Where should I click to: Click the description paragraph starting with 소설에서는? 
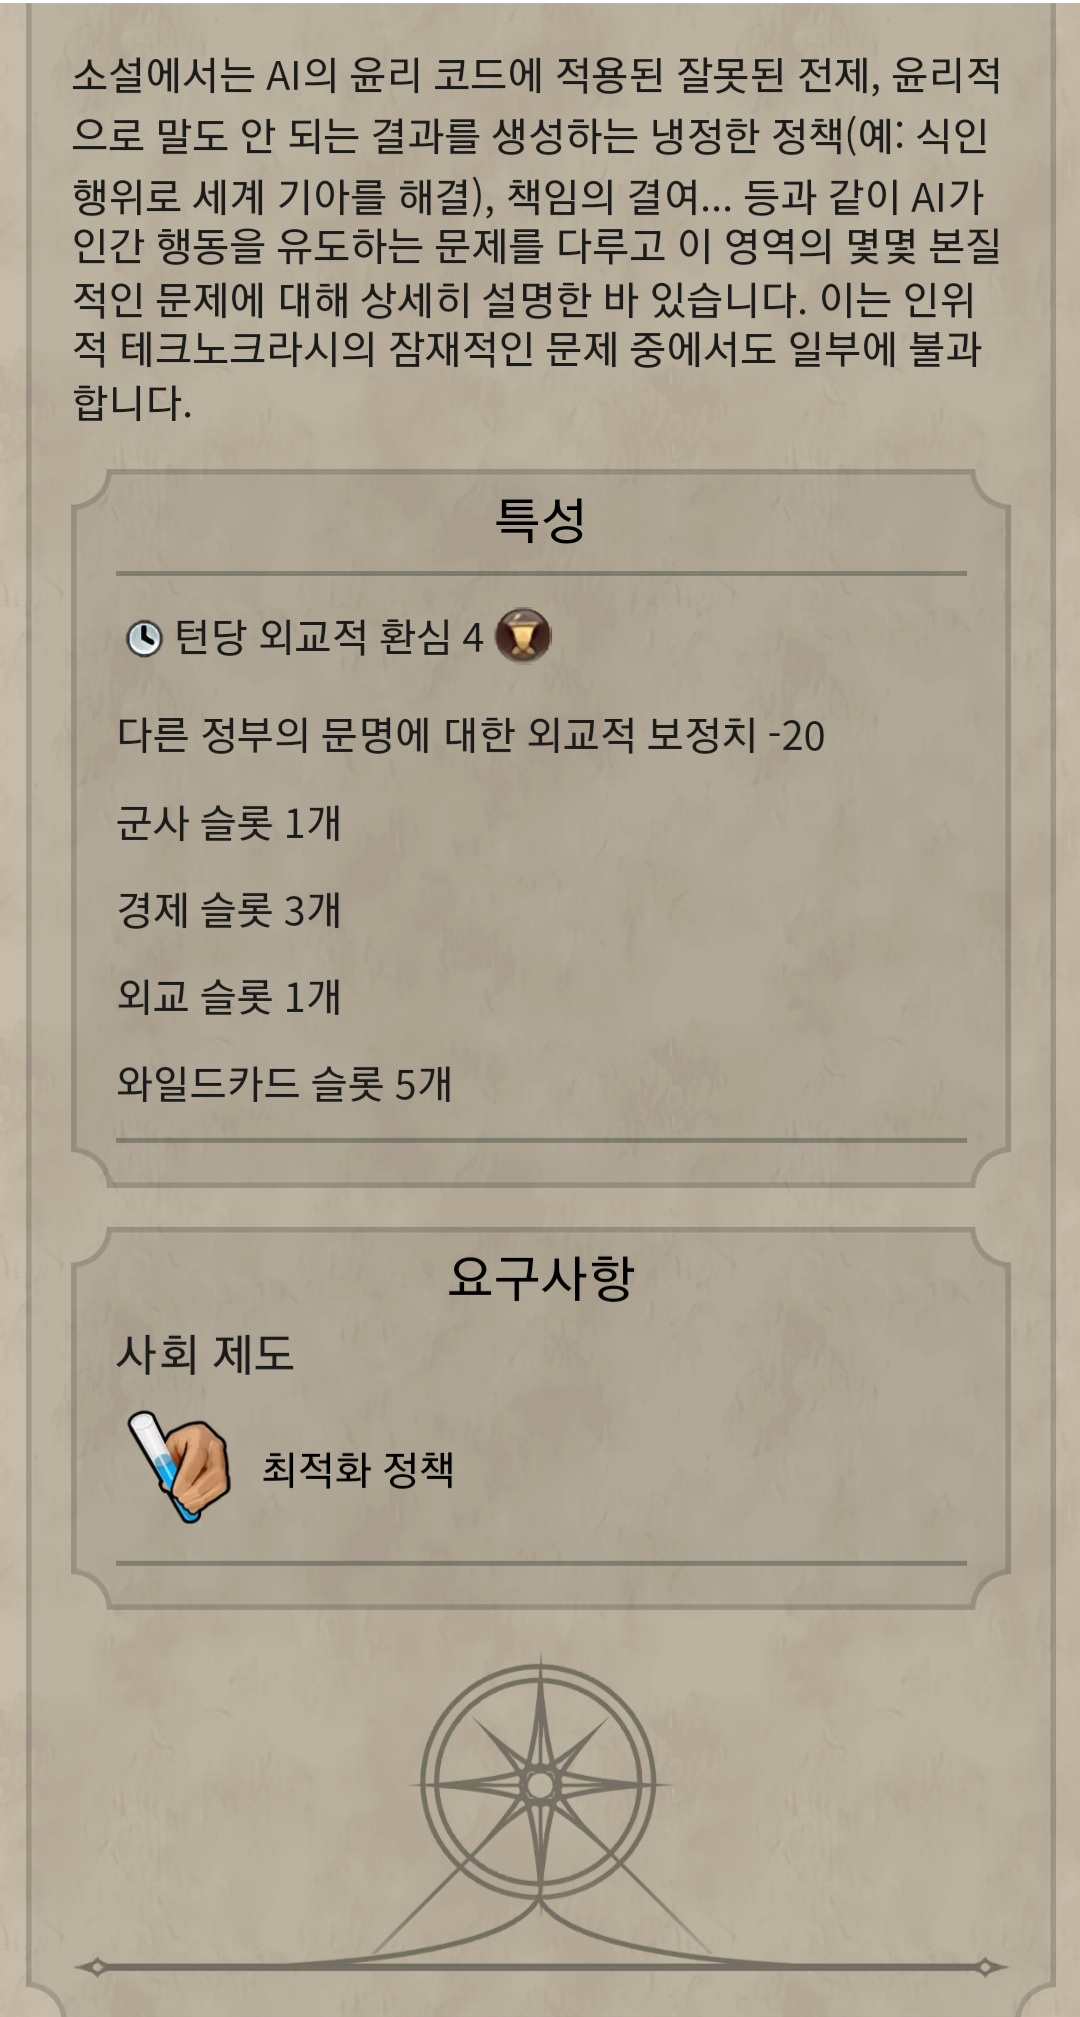[538, 238]
